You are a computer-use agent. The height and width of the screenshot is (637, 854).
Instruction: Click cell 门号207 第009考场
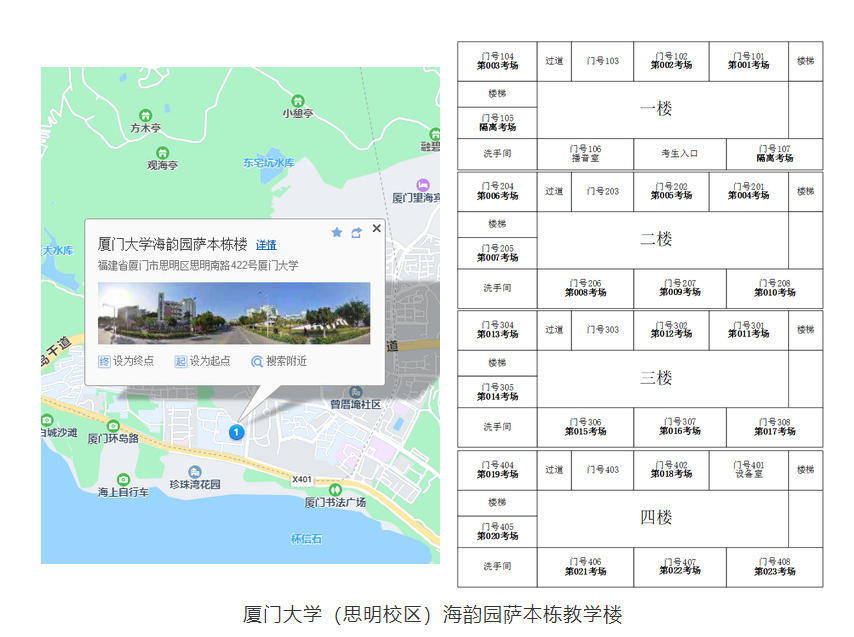coord(680,288)
